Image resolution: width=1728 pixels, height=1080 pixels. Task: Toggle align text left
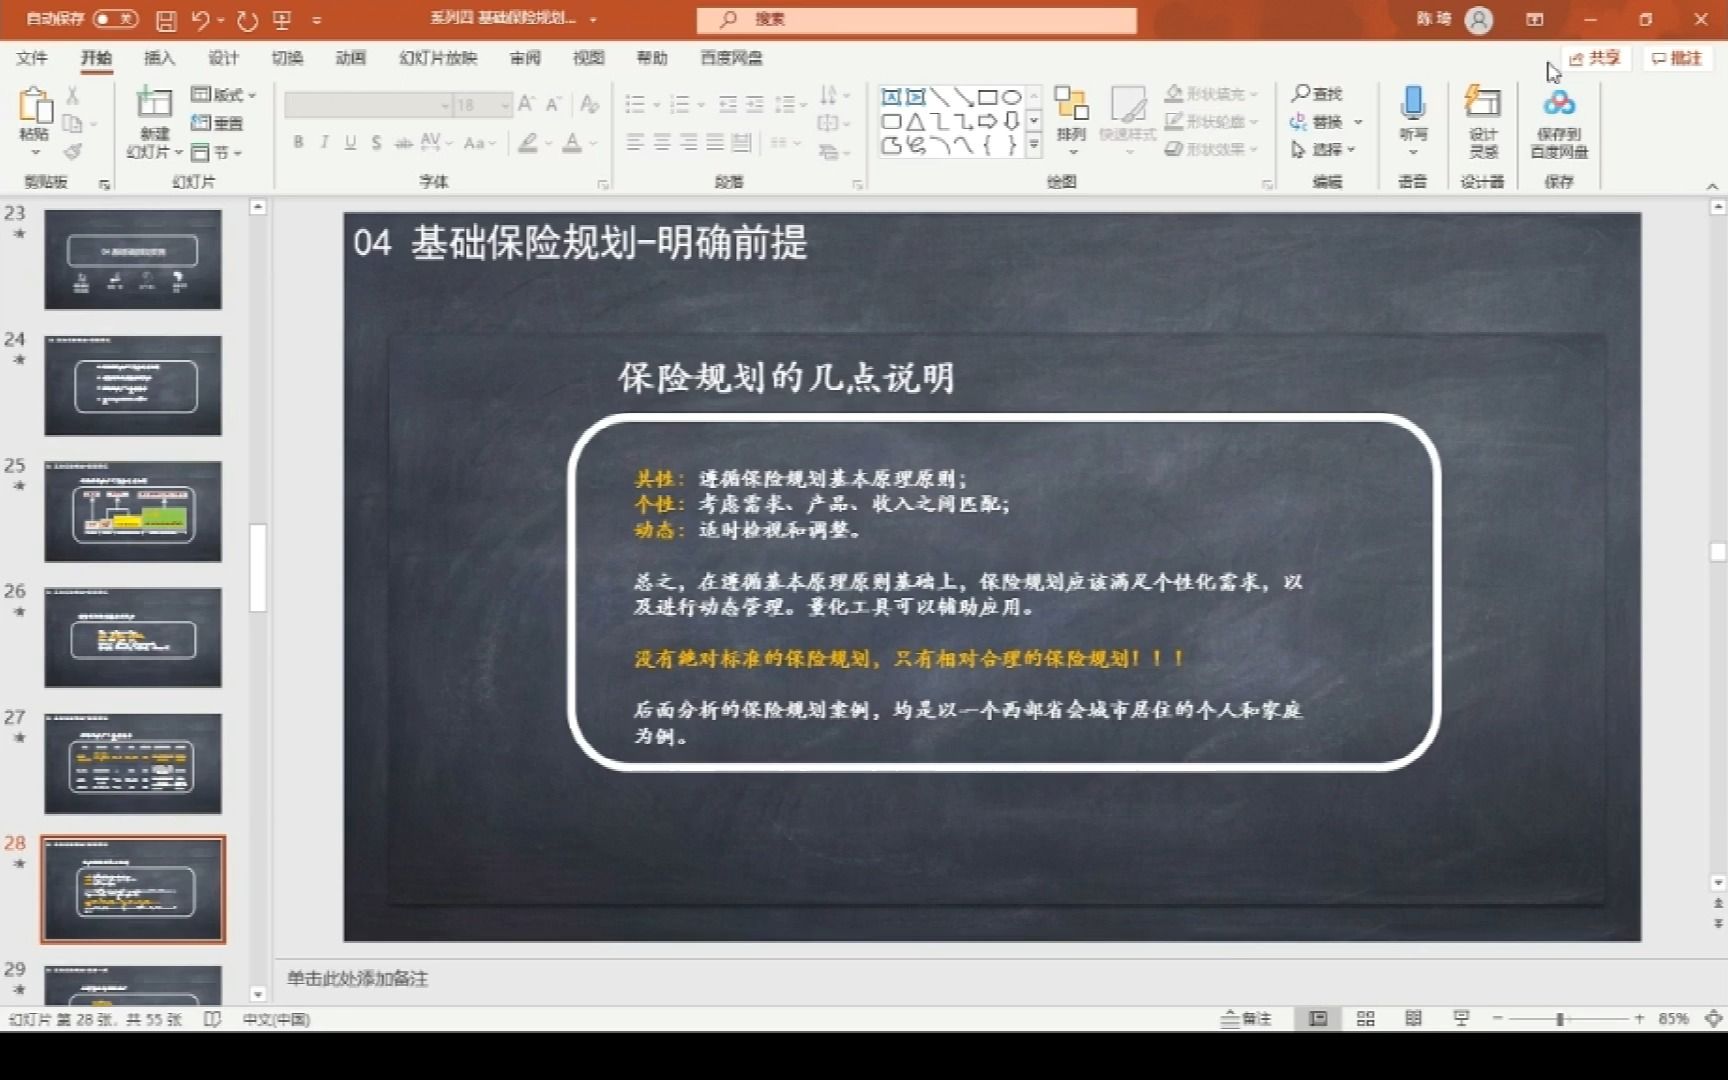(635, 143)
